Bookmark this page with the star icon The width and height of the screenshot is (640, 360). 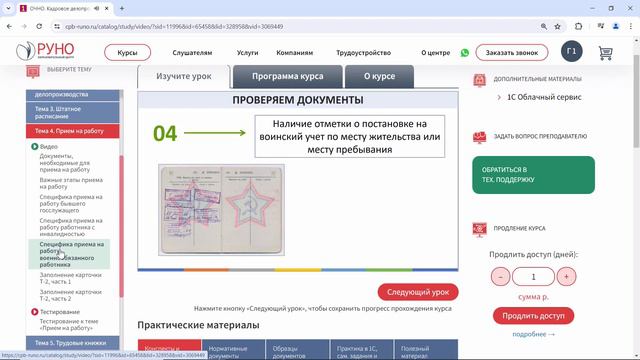[558, 26]
